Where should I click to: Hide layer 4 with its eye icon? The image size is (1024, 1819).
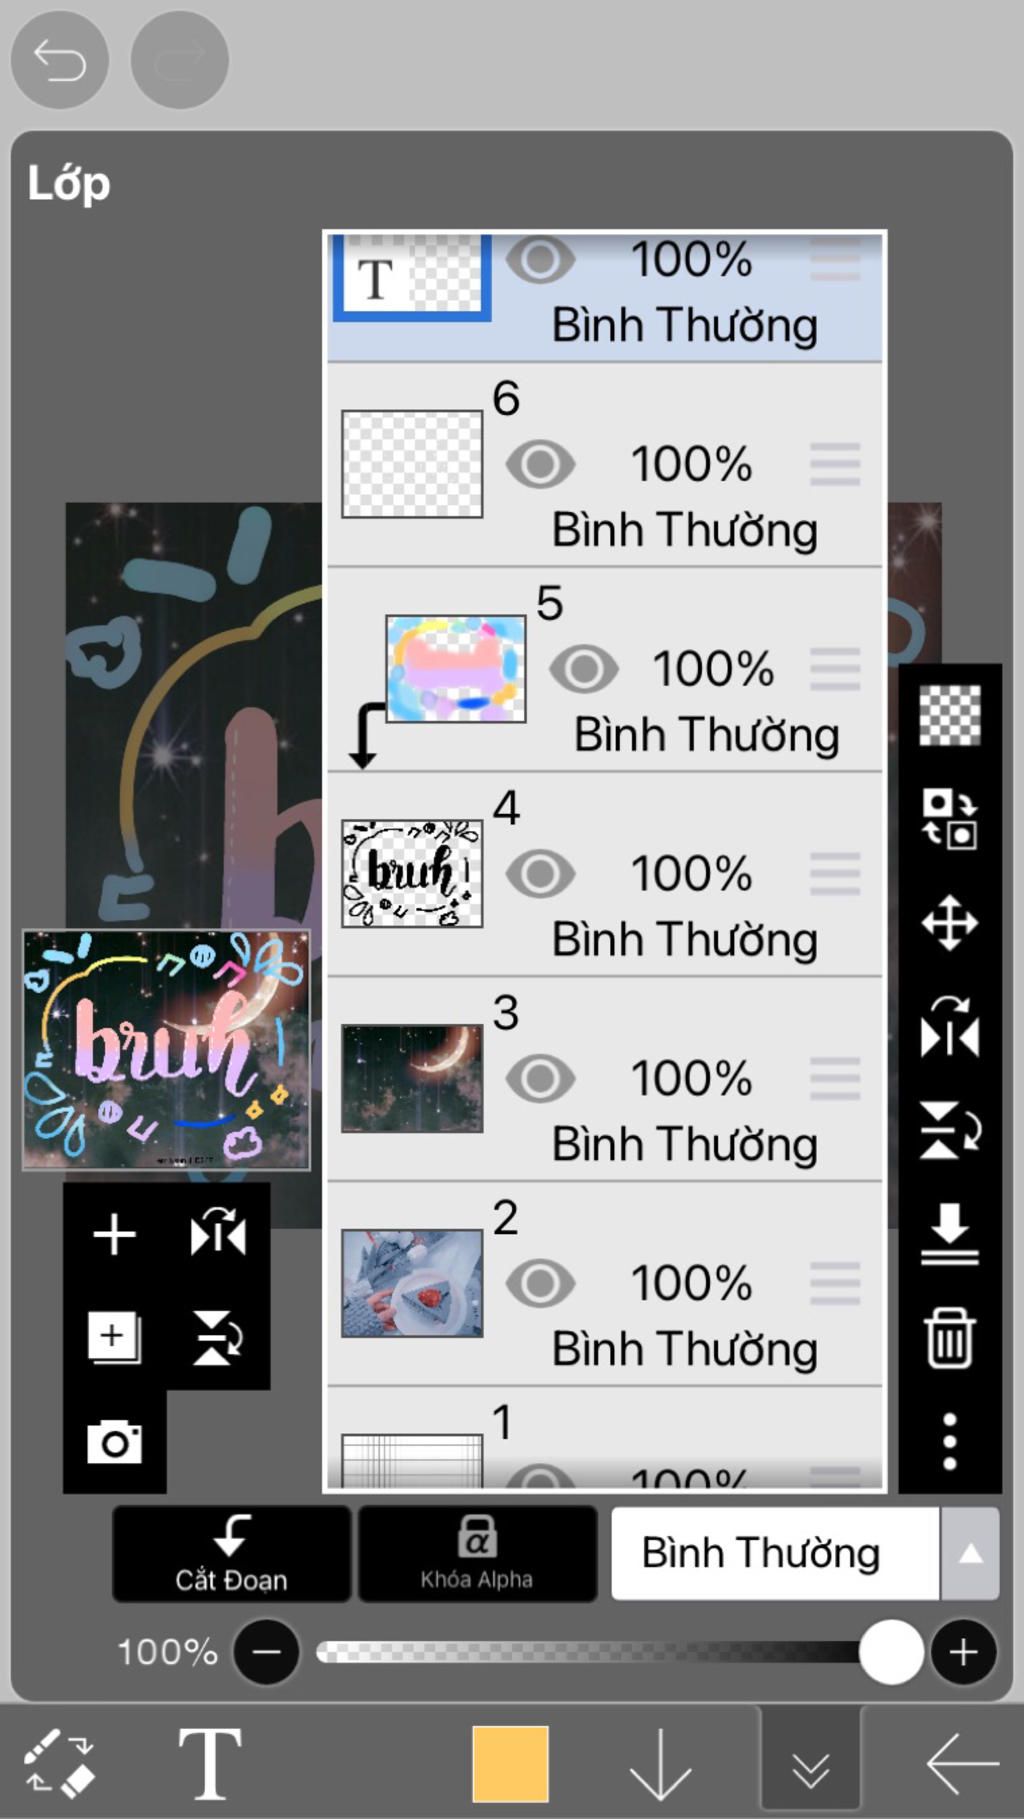(540, 874)
